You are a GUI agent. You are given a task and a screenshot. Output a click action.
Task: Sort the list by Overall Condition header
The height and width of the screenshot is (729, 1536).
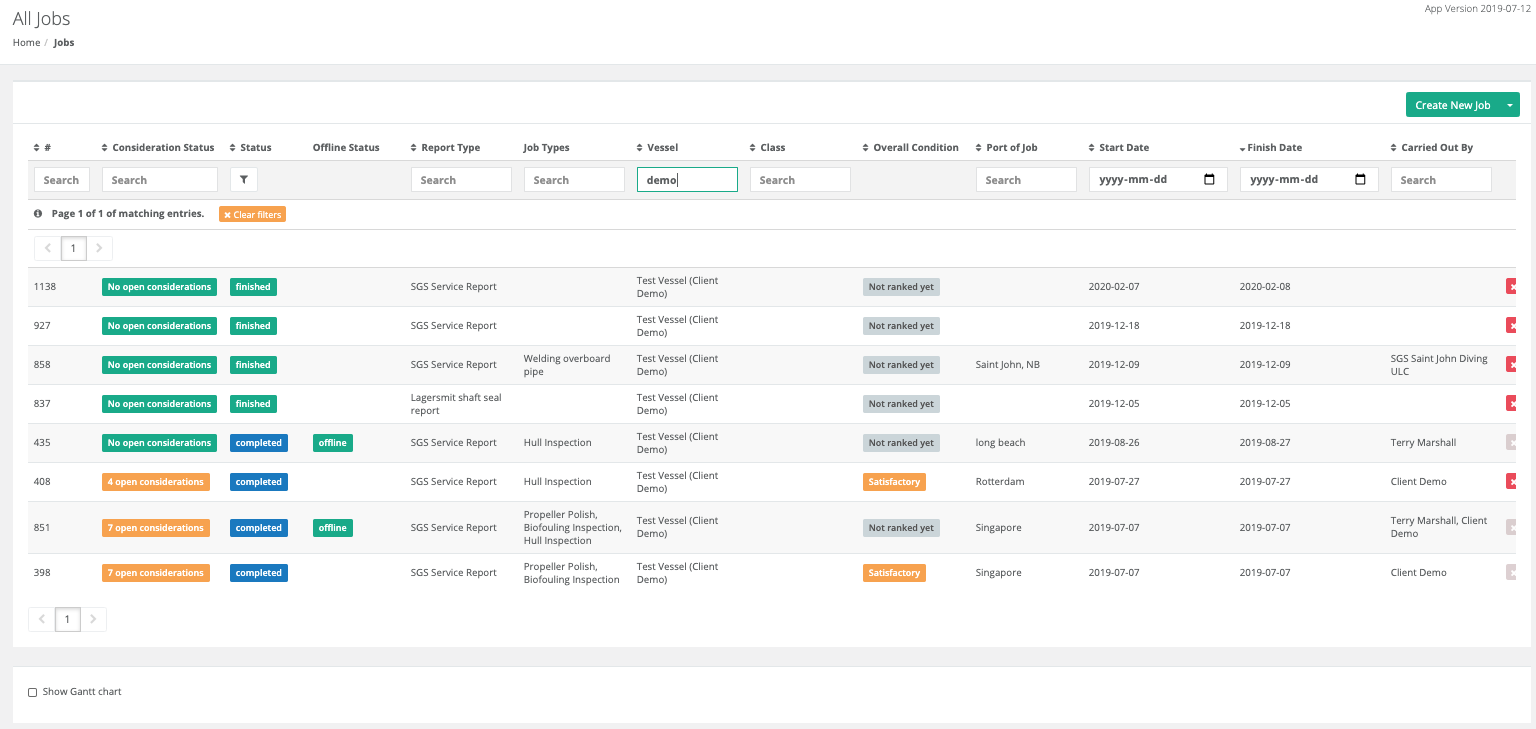[915, 148]
